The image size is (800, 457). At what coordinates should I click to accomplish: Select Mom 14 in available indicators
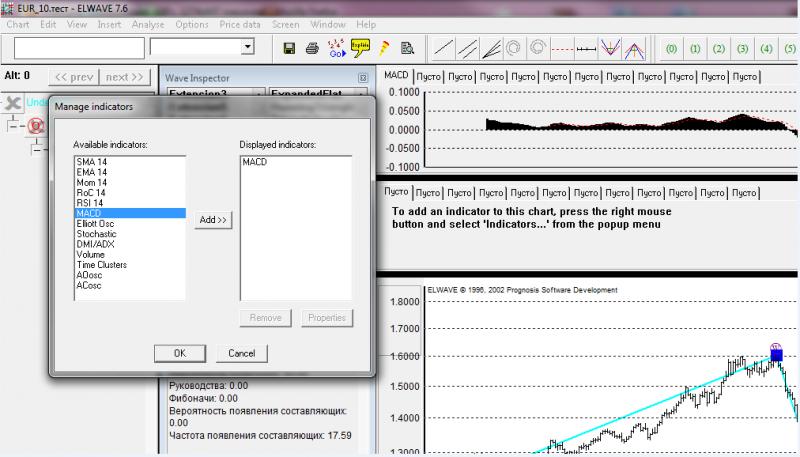point(130,183)
